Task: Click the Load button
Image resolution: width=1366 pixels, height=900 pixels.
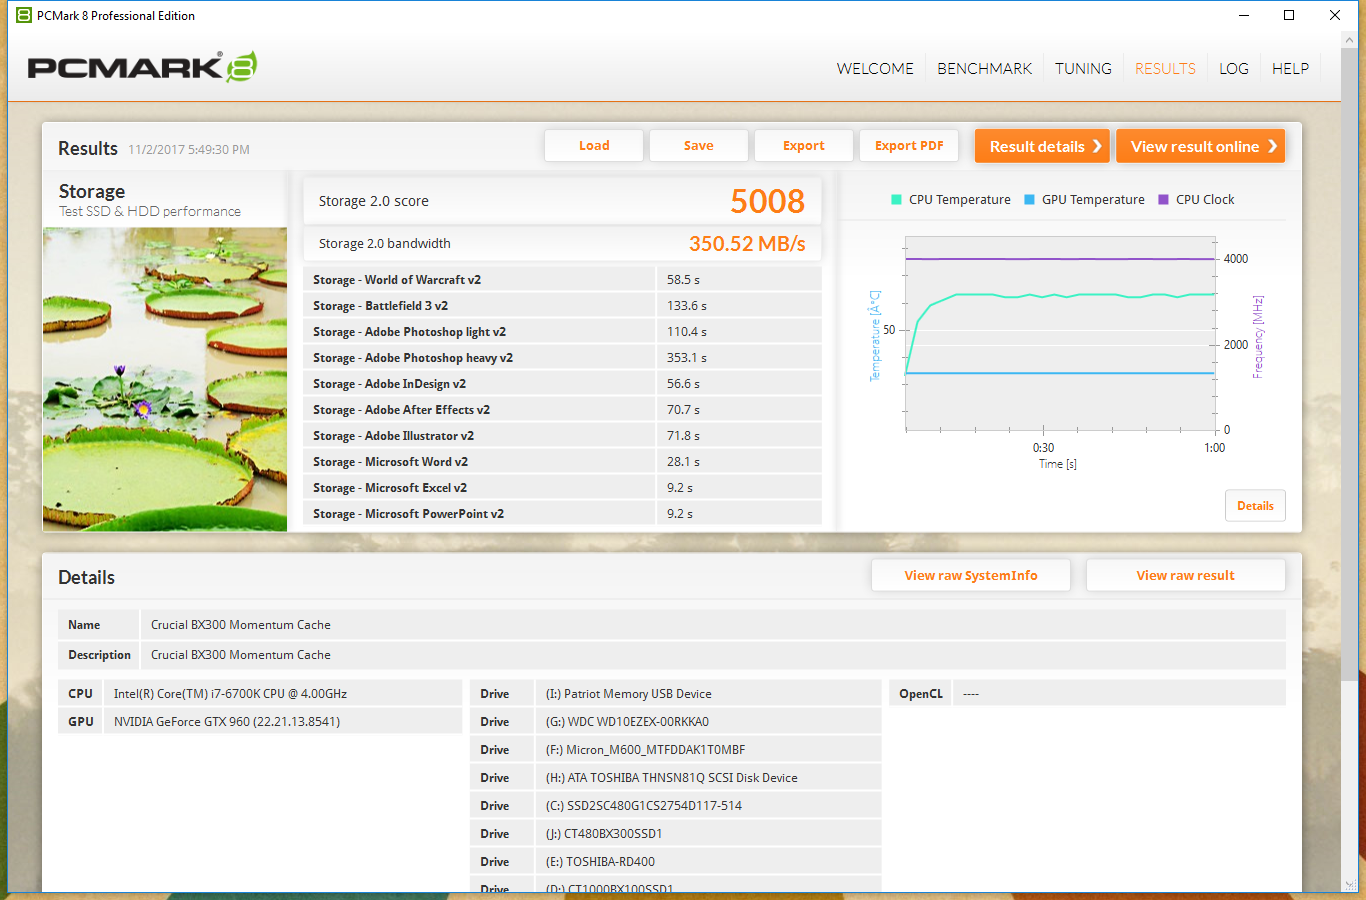Action: pyautogui.click(x=594, y=146)
